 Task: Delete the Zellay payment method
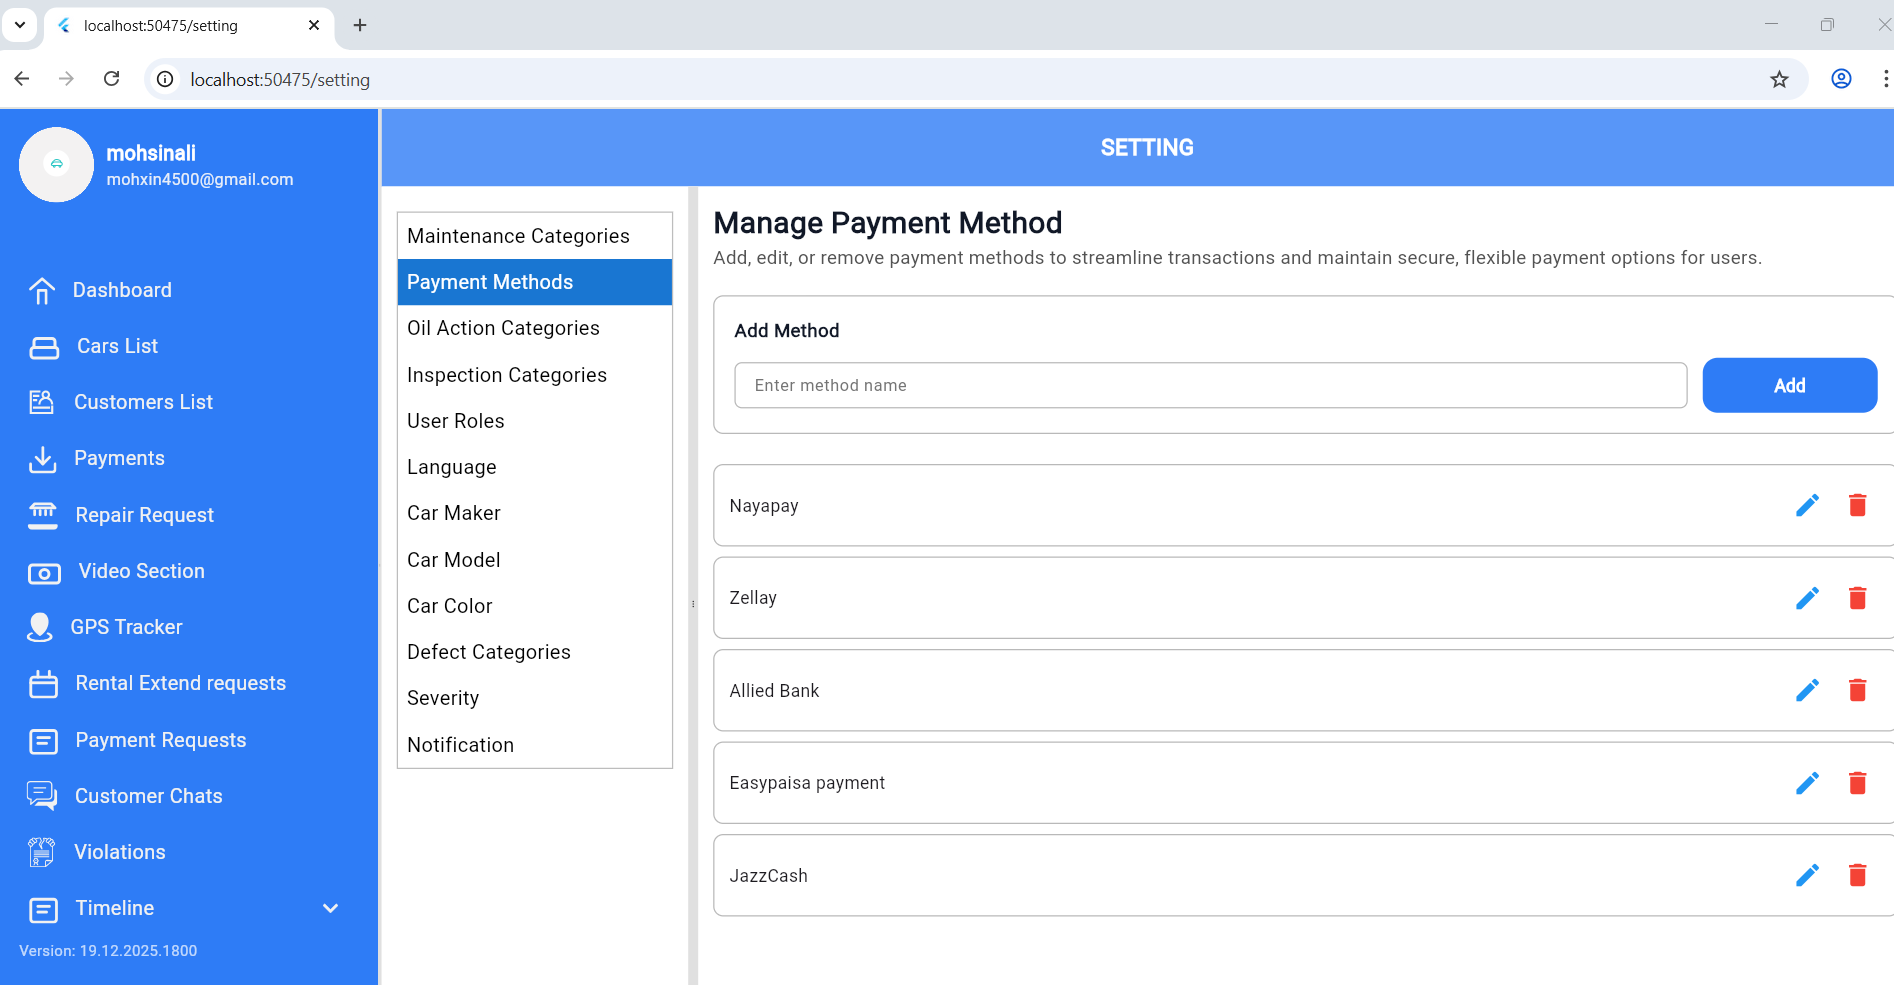click(x=1857, y=598)
